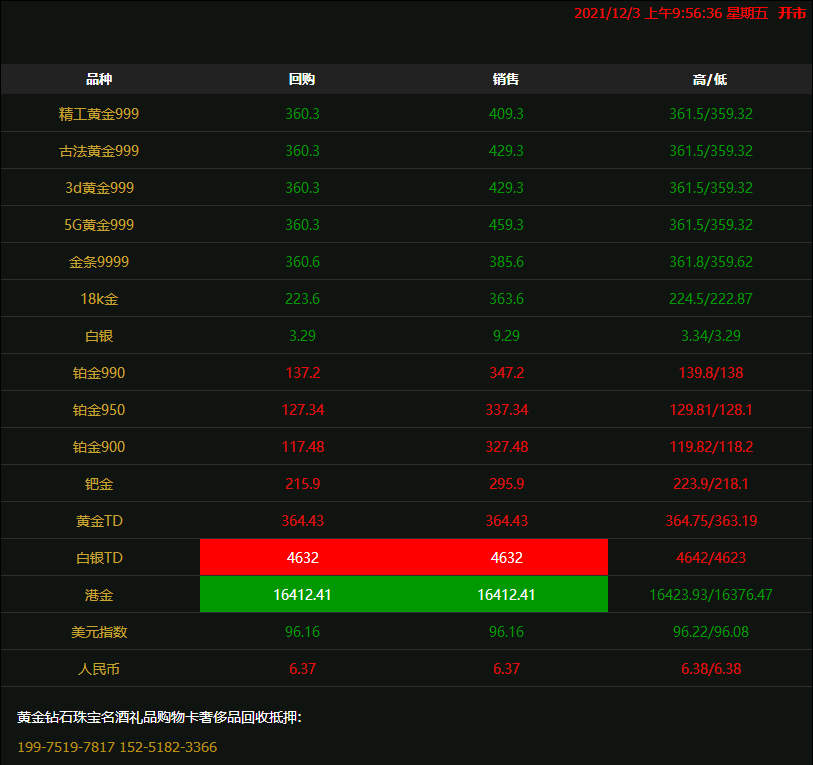Viewport: 813px width, 765px height.
Task: Click the 钯金 high/low value
Action: pos(710,484)
